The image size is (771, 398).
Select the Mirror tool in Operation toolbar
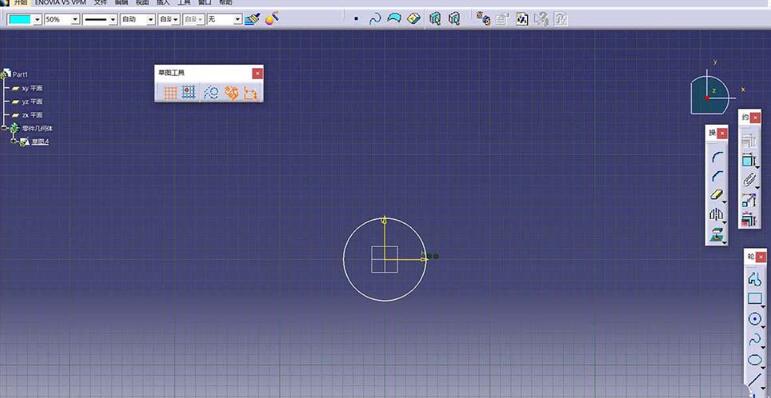point(716,214)
